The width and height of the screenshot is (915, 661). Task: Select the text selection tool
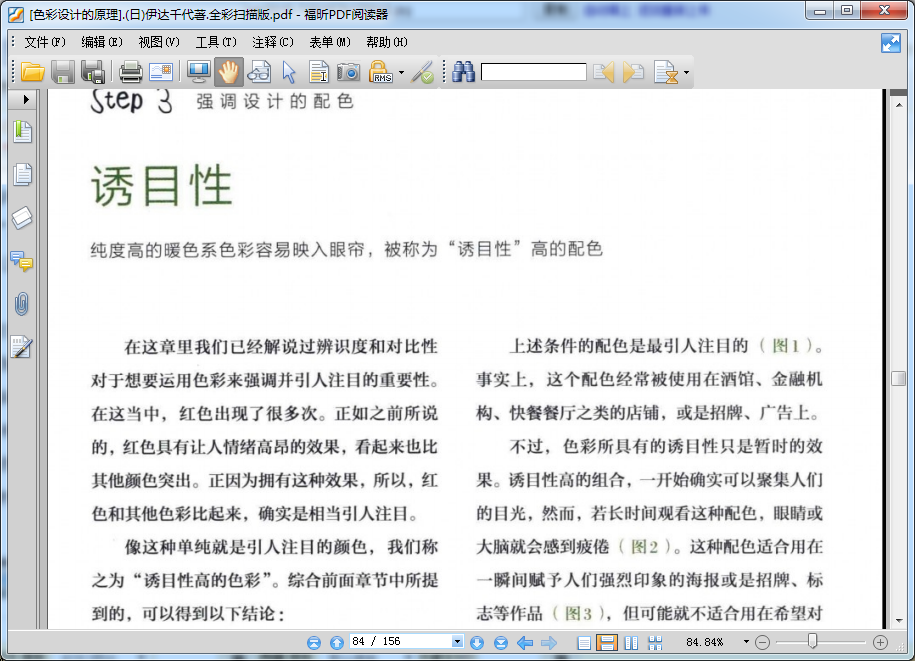click(319, 72)
